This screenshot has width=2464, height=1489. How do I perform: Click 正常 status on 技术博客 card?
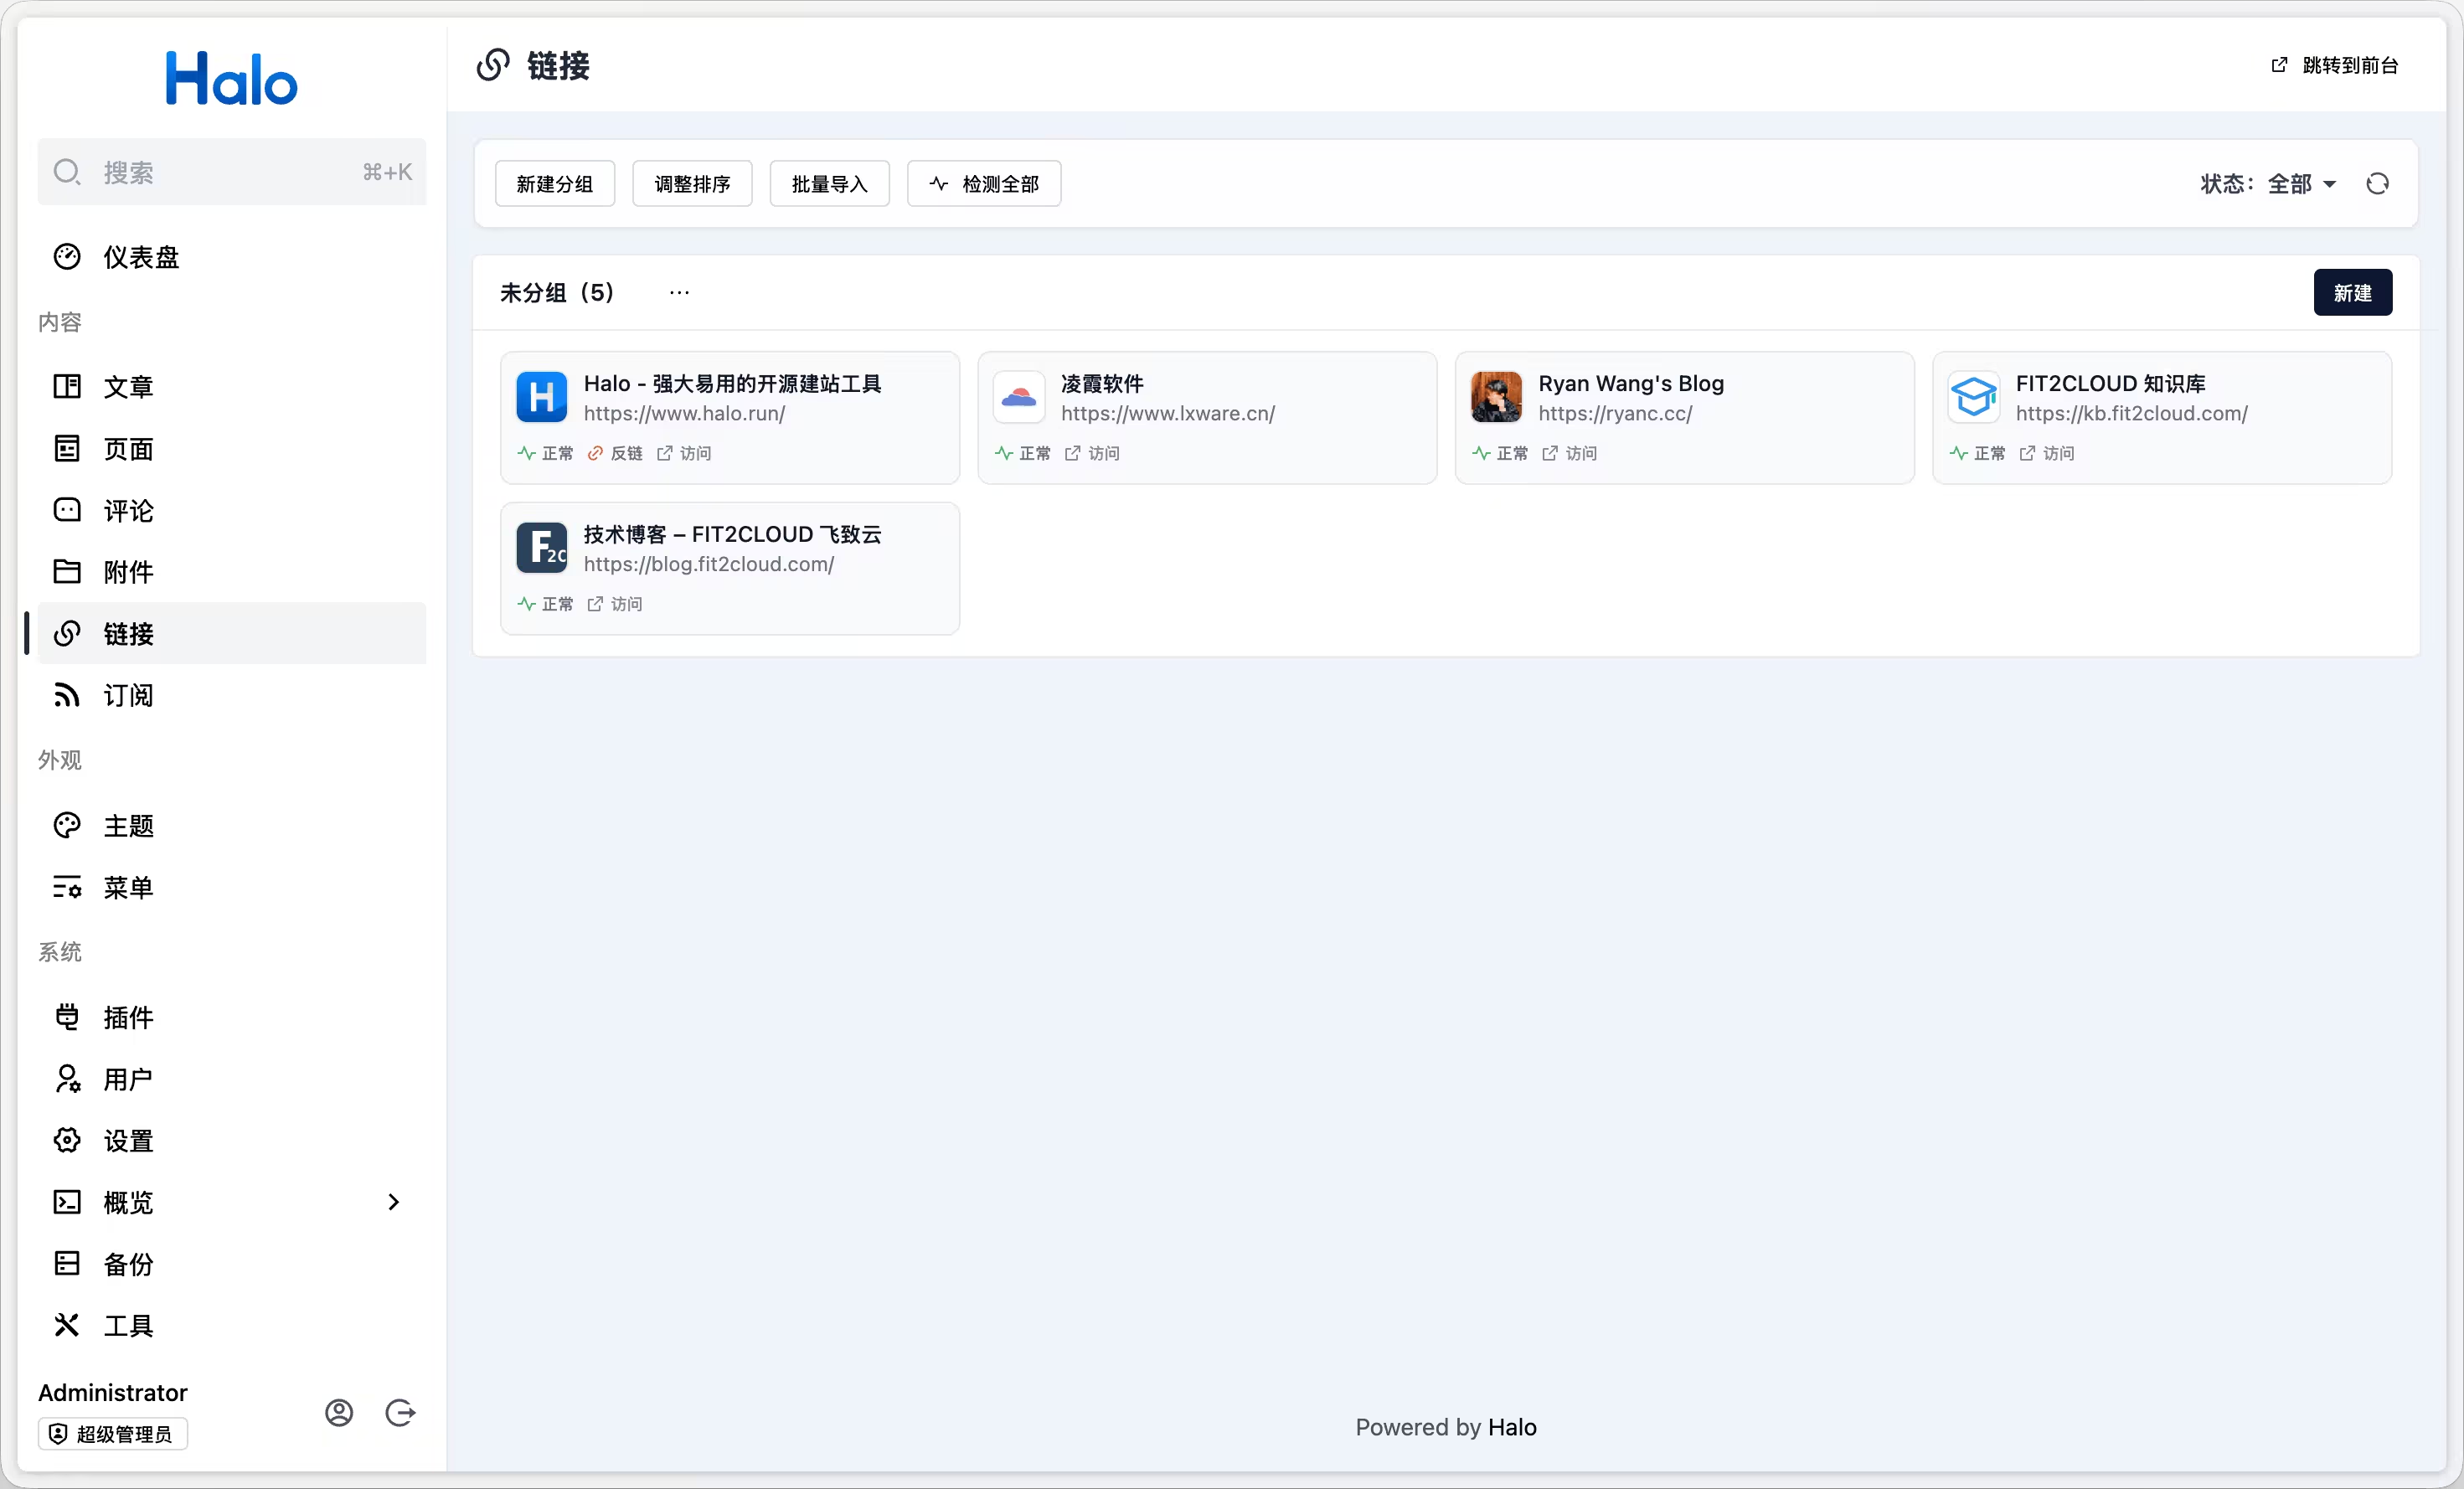point(546,604)
